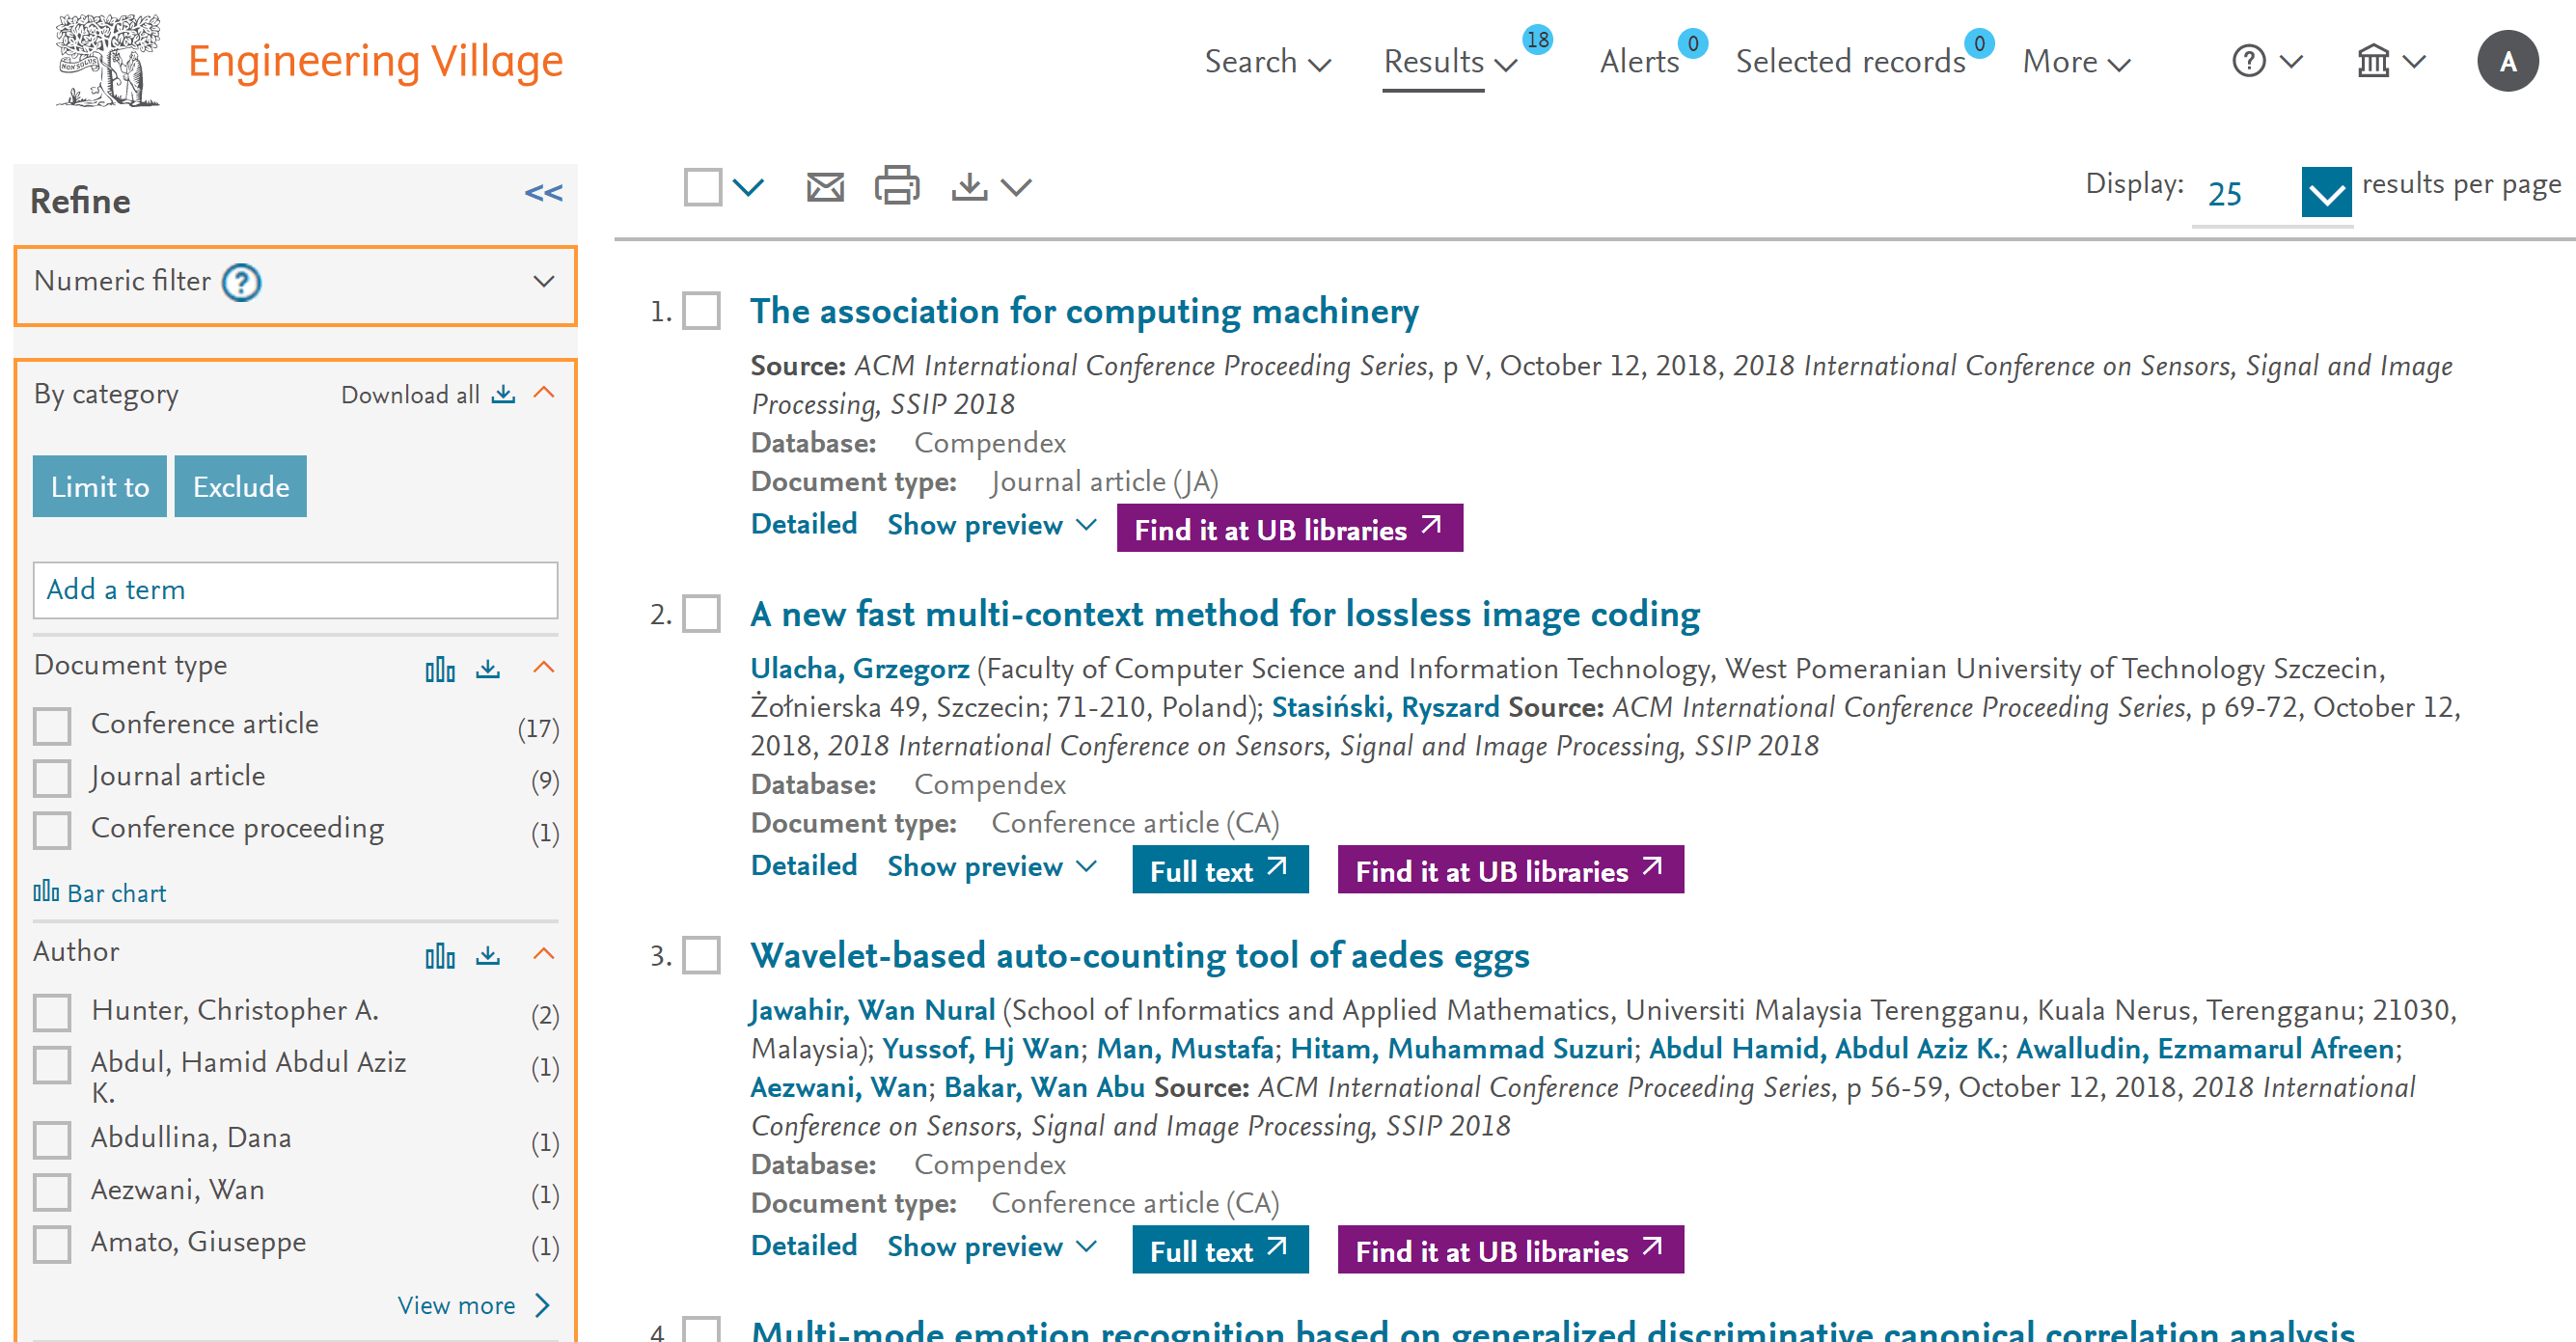The height and width of the screenshot is (1342, 2576).
Task: Open Selected records
Action: coord(1850,62)
